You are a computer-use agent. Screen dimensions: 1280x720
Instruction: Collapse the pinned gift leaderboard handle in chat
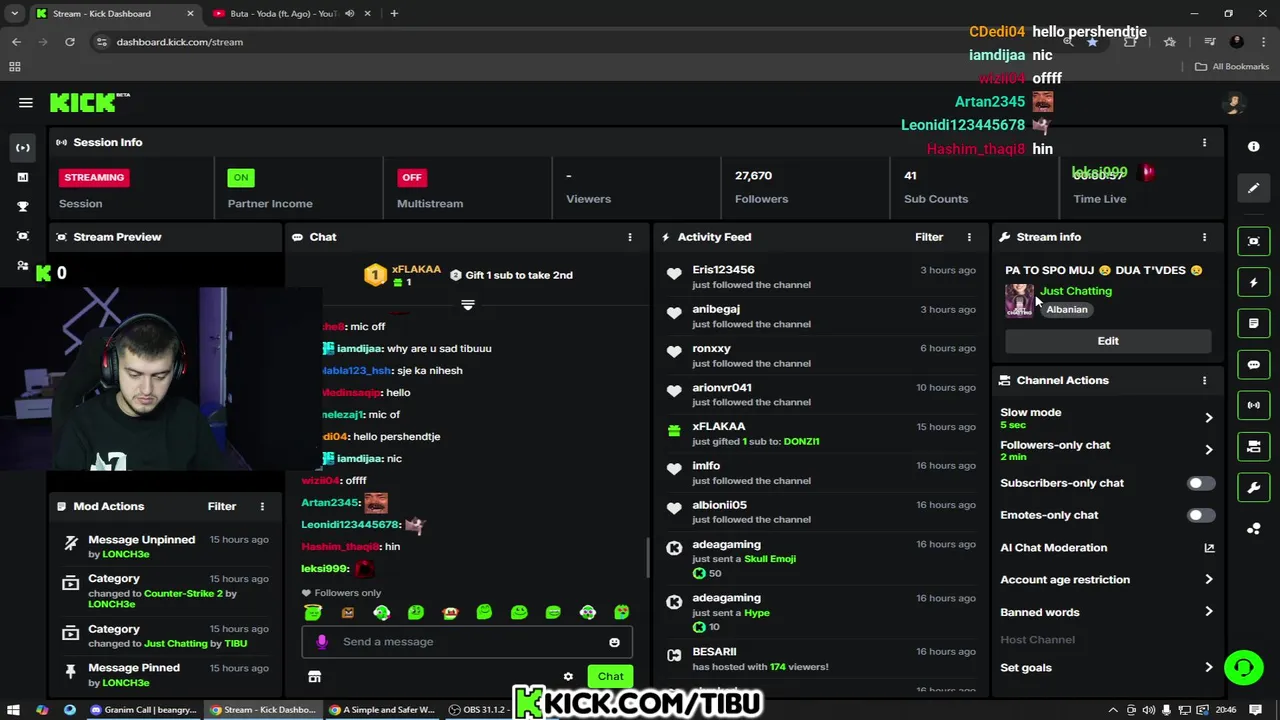[x=467, y=304]
